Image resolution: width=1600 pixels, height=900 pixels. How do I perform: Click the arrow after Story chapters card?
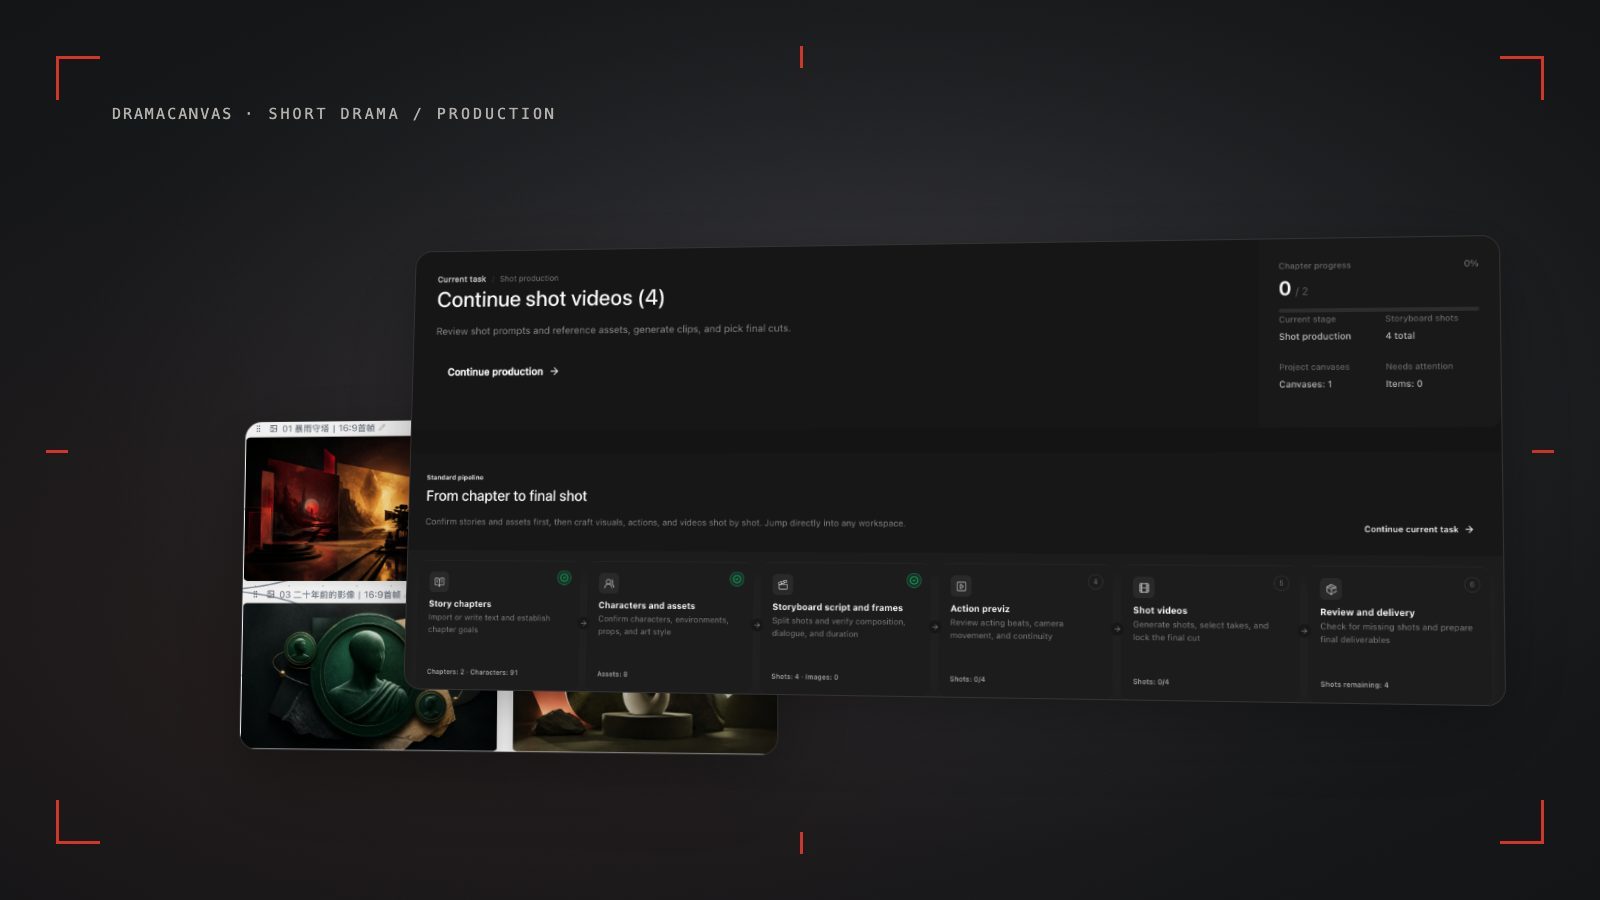point(584,623)
